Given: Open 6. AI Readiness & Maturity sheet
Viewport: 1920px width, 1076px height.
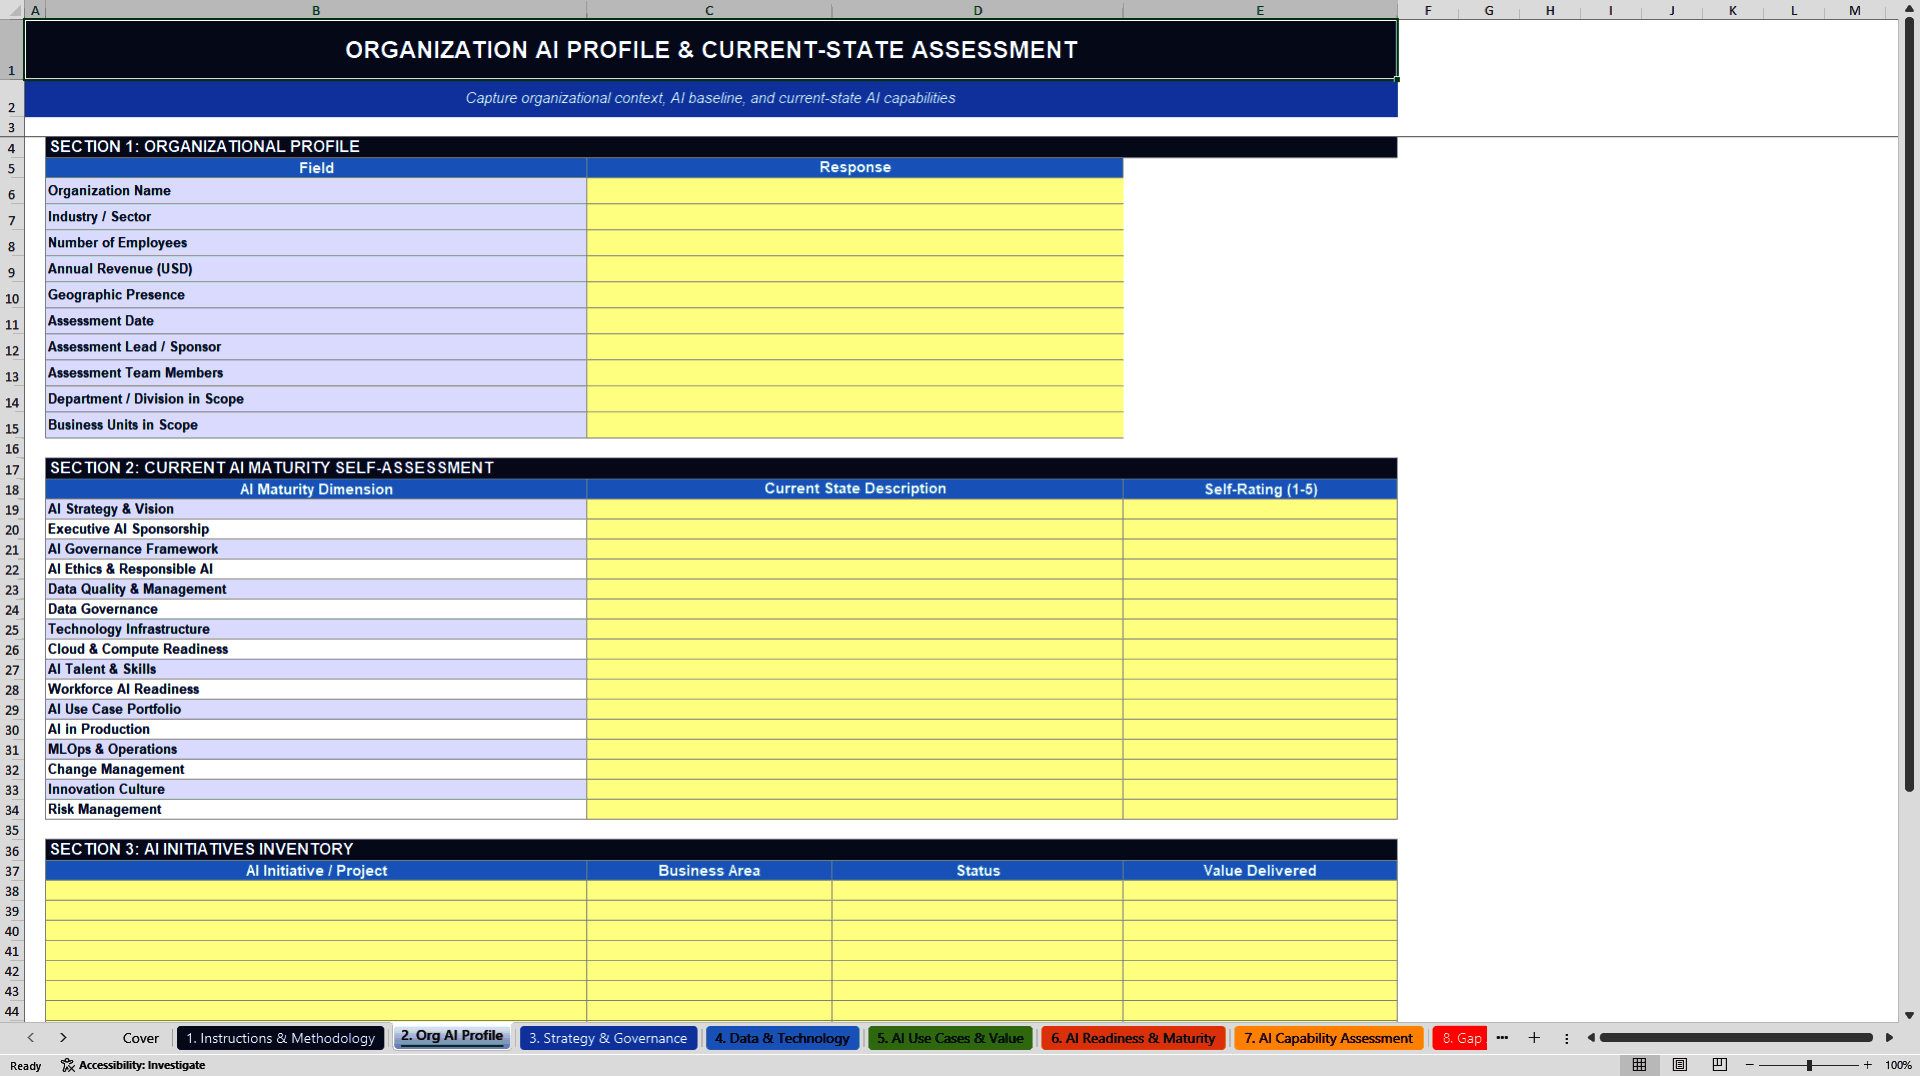Looking at the screenshot, I should tap(1133, 1038).
